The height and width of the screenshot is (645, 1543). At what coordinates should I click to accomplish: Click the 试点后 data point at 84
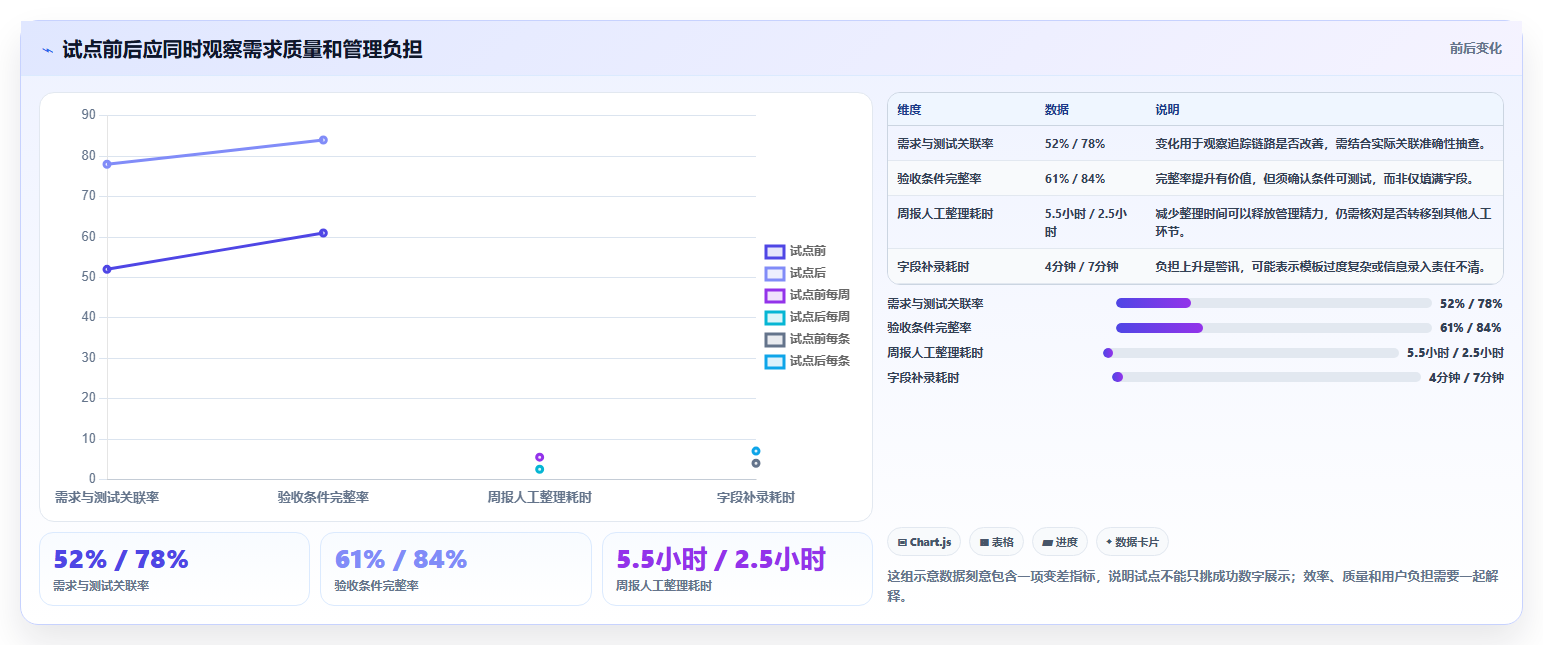click(x=323, y=140)
